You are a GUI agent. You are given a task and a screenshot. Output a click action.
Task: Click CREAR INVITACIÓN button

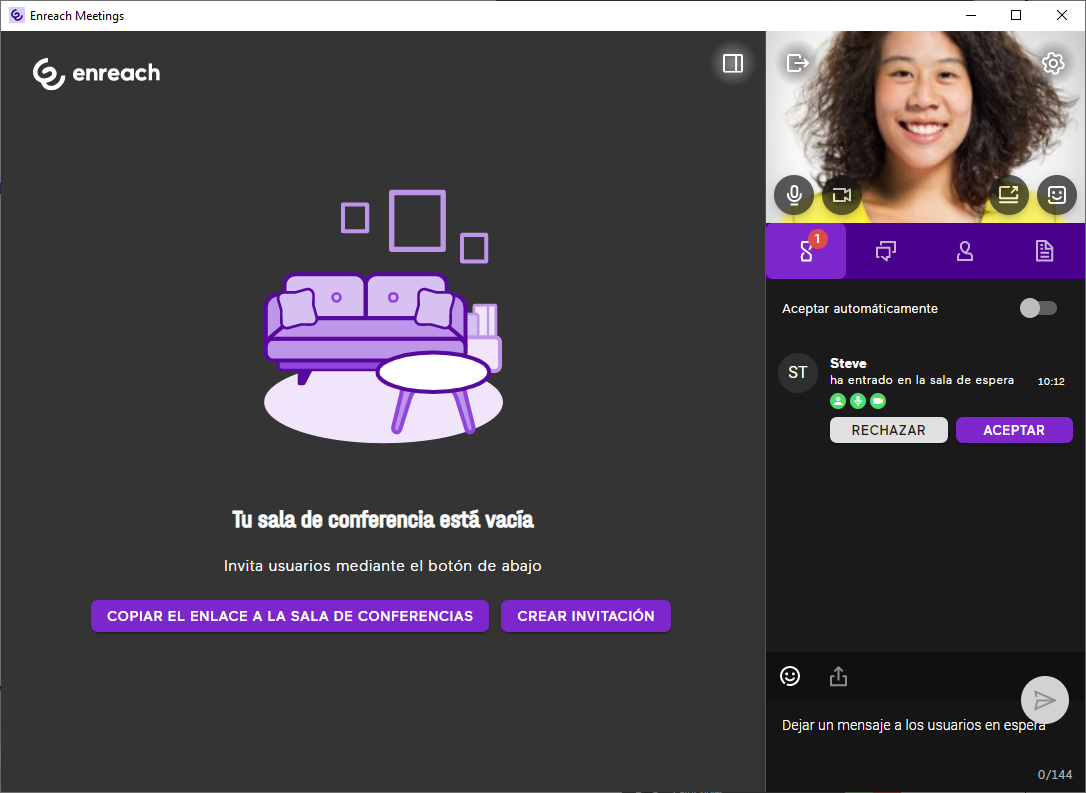585,616
